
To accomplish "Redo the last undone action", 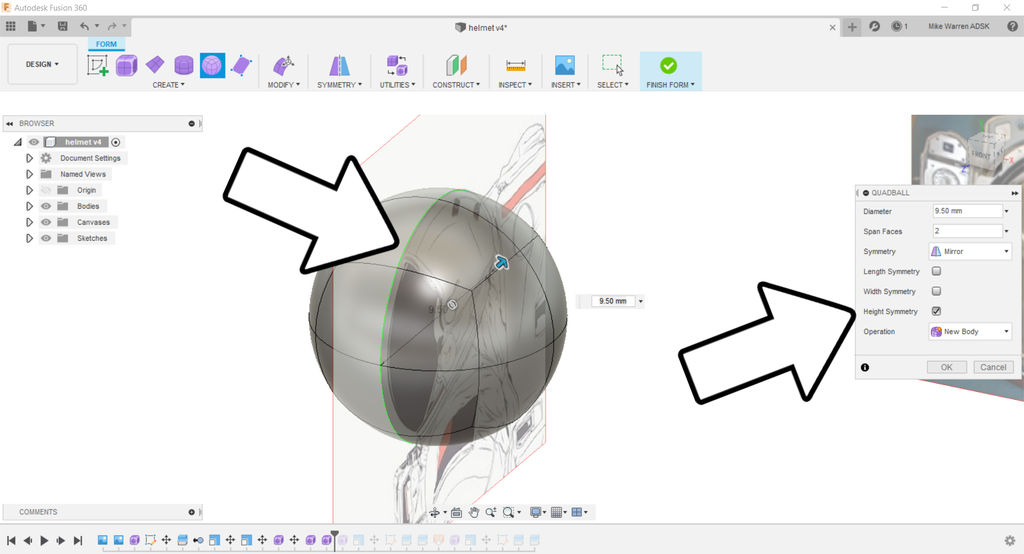I will coord(112,26).
